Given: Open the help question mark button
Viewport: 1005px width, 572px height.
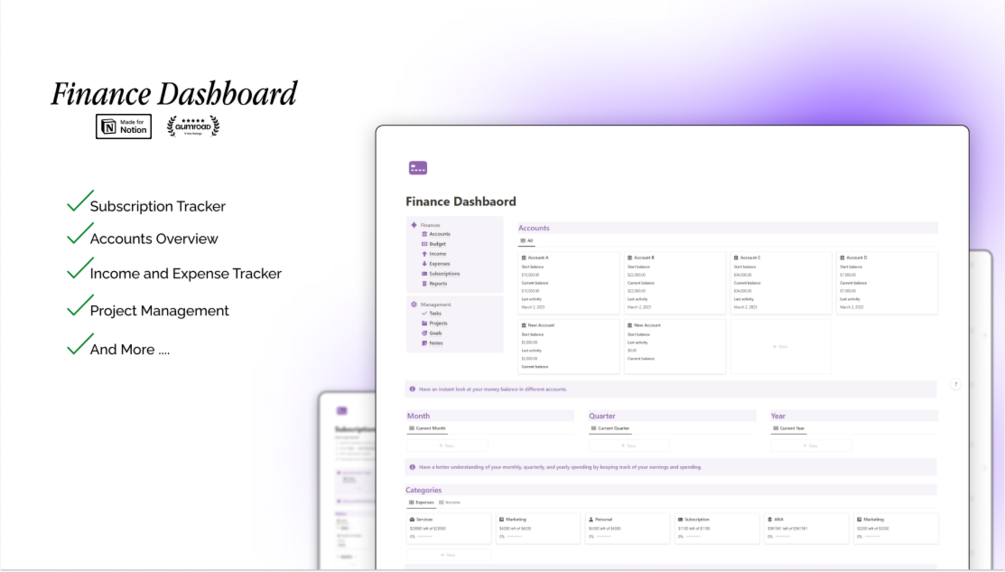Looking at the screenshot, I should pos(955,385).
